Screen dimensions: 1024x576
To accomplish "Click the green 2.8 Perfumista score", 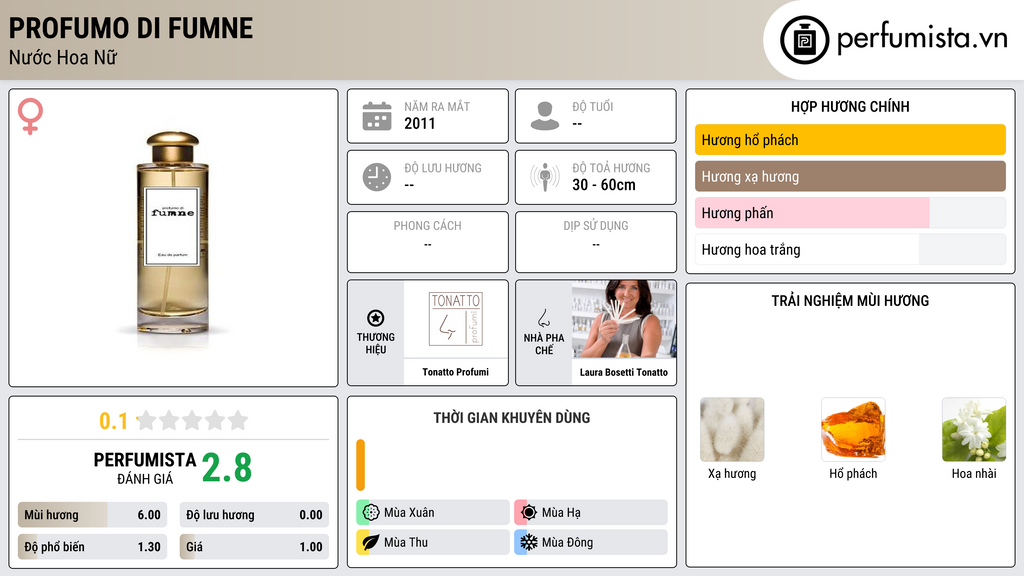I will (227, 468).
